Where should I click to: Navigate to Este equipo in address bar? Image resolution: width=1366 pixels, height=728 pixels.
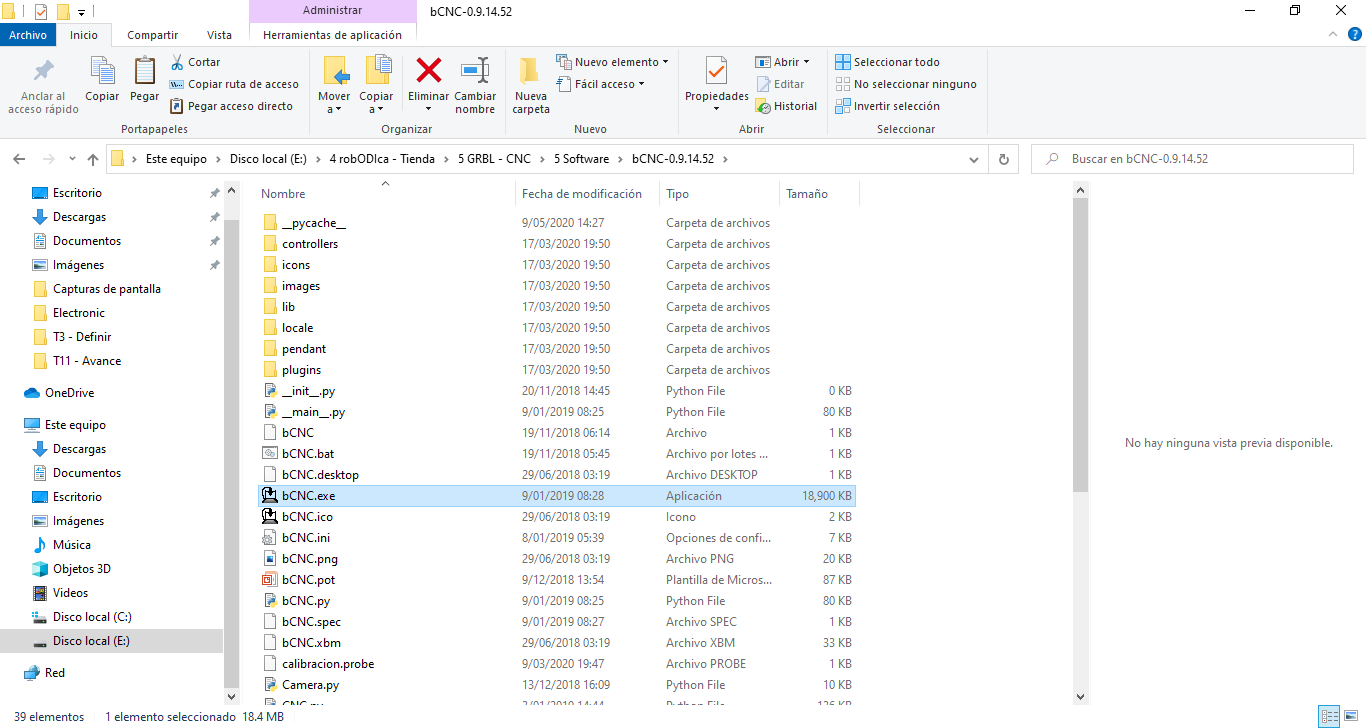(x=176, y=159)
